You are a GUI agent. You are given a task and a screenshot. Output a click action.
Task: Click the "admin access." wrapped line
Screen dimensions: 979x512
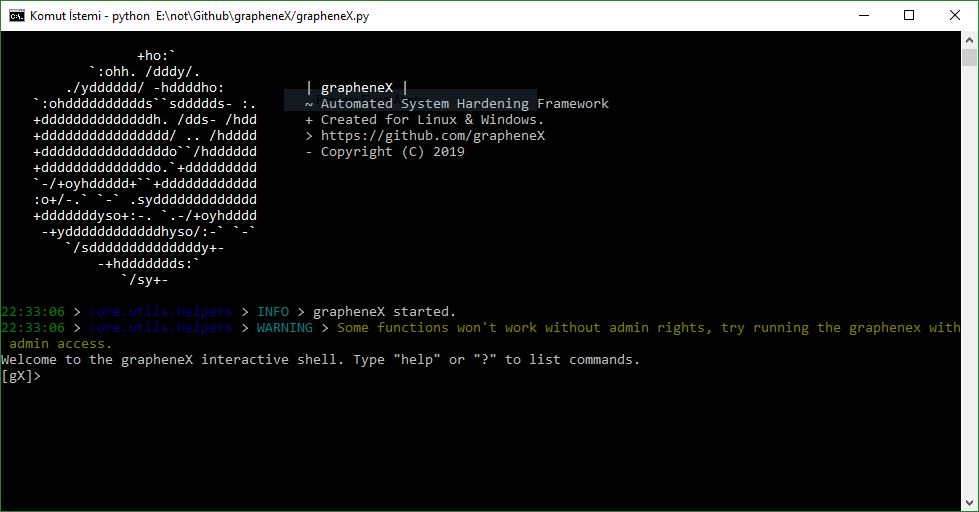pos(61,343)
